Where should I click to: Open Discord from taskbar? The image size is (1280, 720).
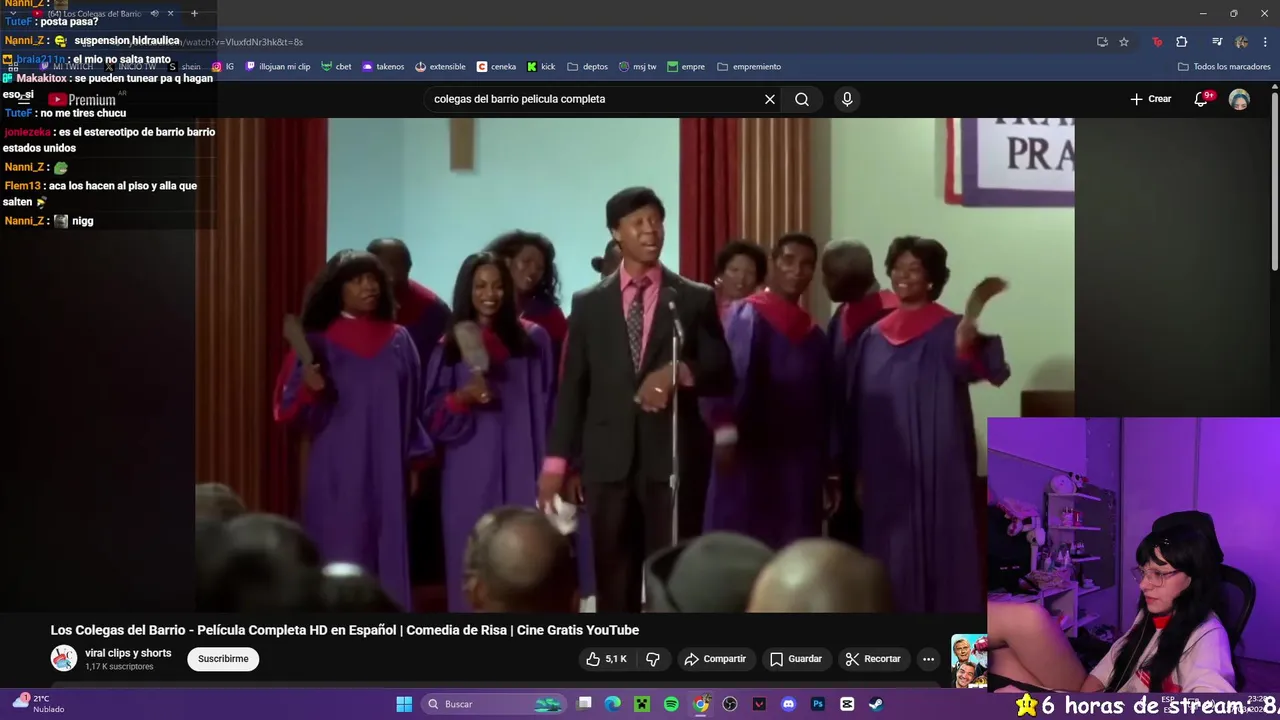pos(788,704)
